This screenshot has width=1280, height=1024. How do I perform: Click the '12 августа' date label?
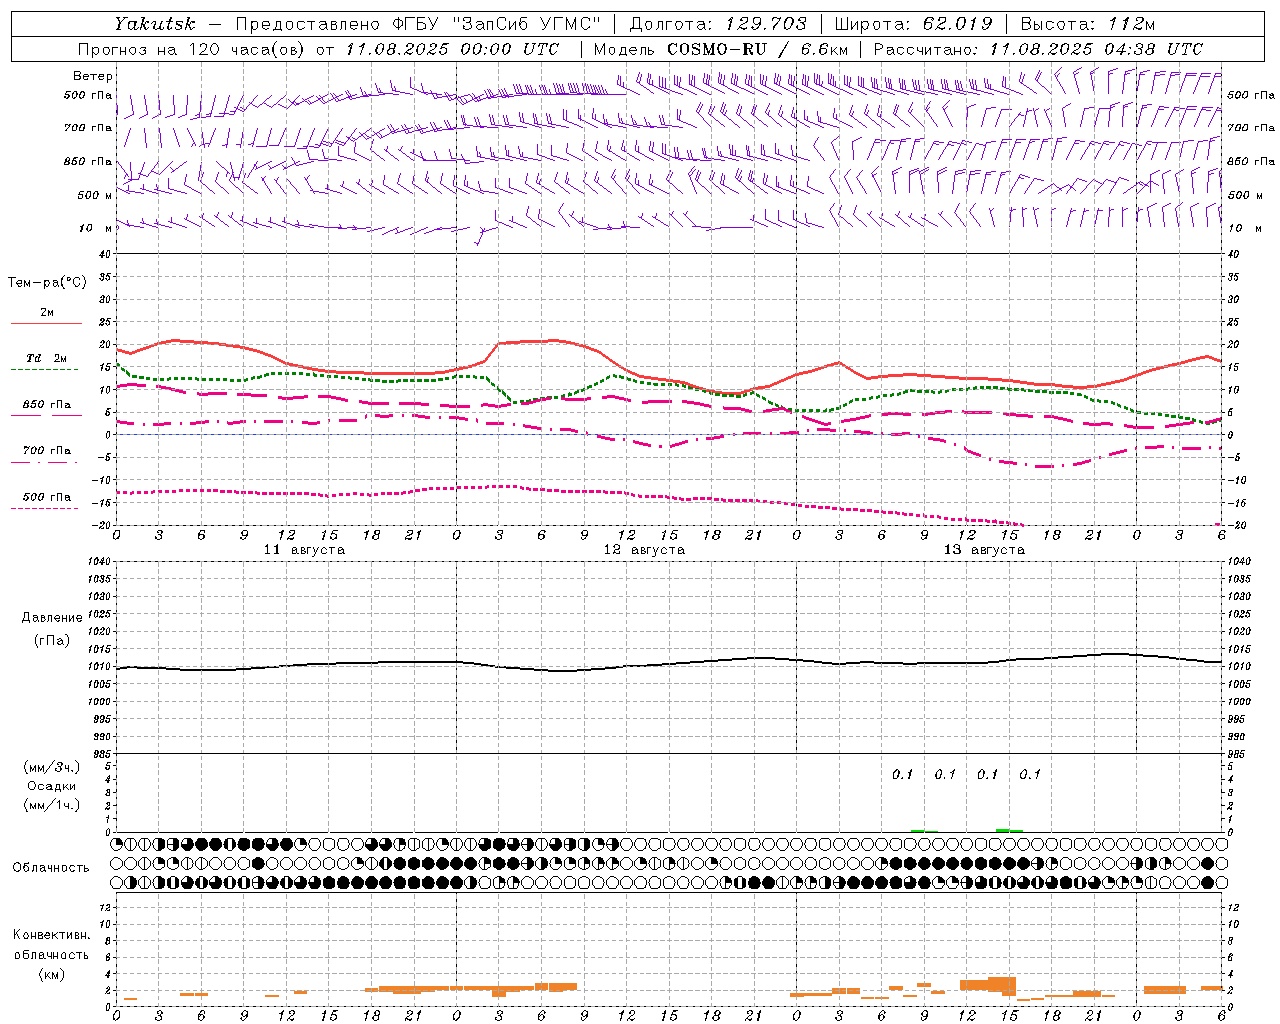[x=644, y=550]
